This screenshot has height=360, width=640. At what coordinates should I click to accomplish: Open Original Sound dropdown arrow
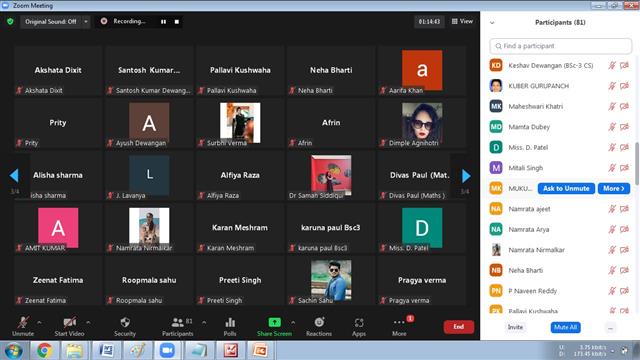click(86, 22)
